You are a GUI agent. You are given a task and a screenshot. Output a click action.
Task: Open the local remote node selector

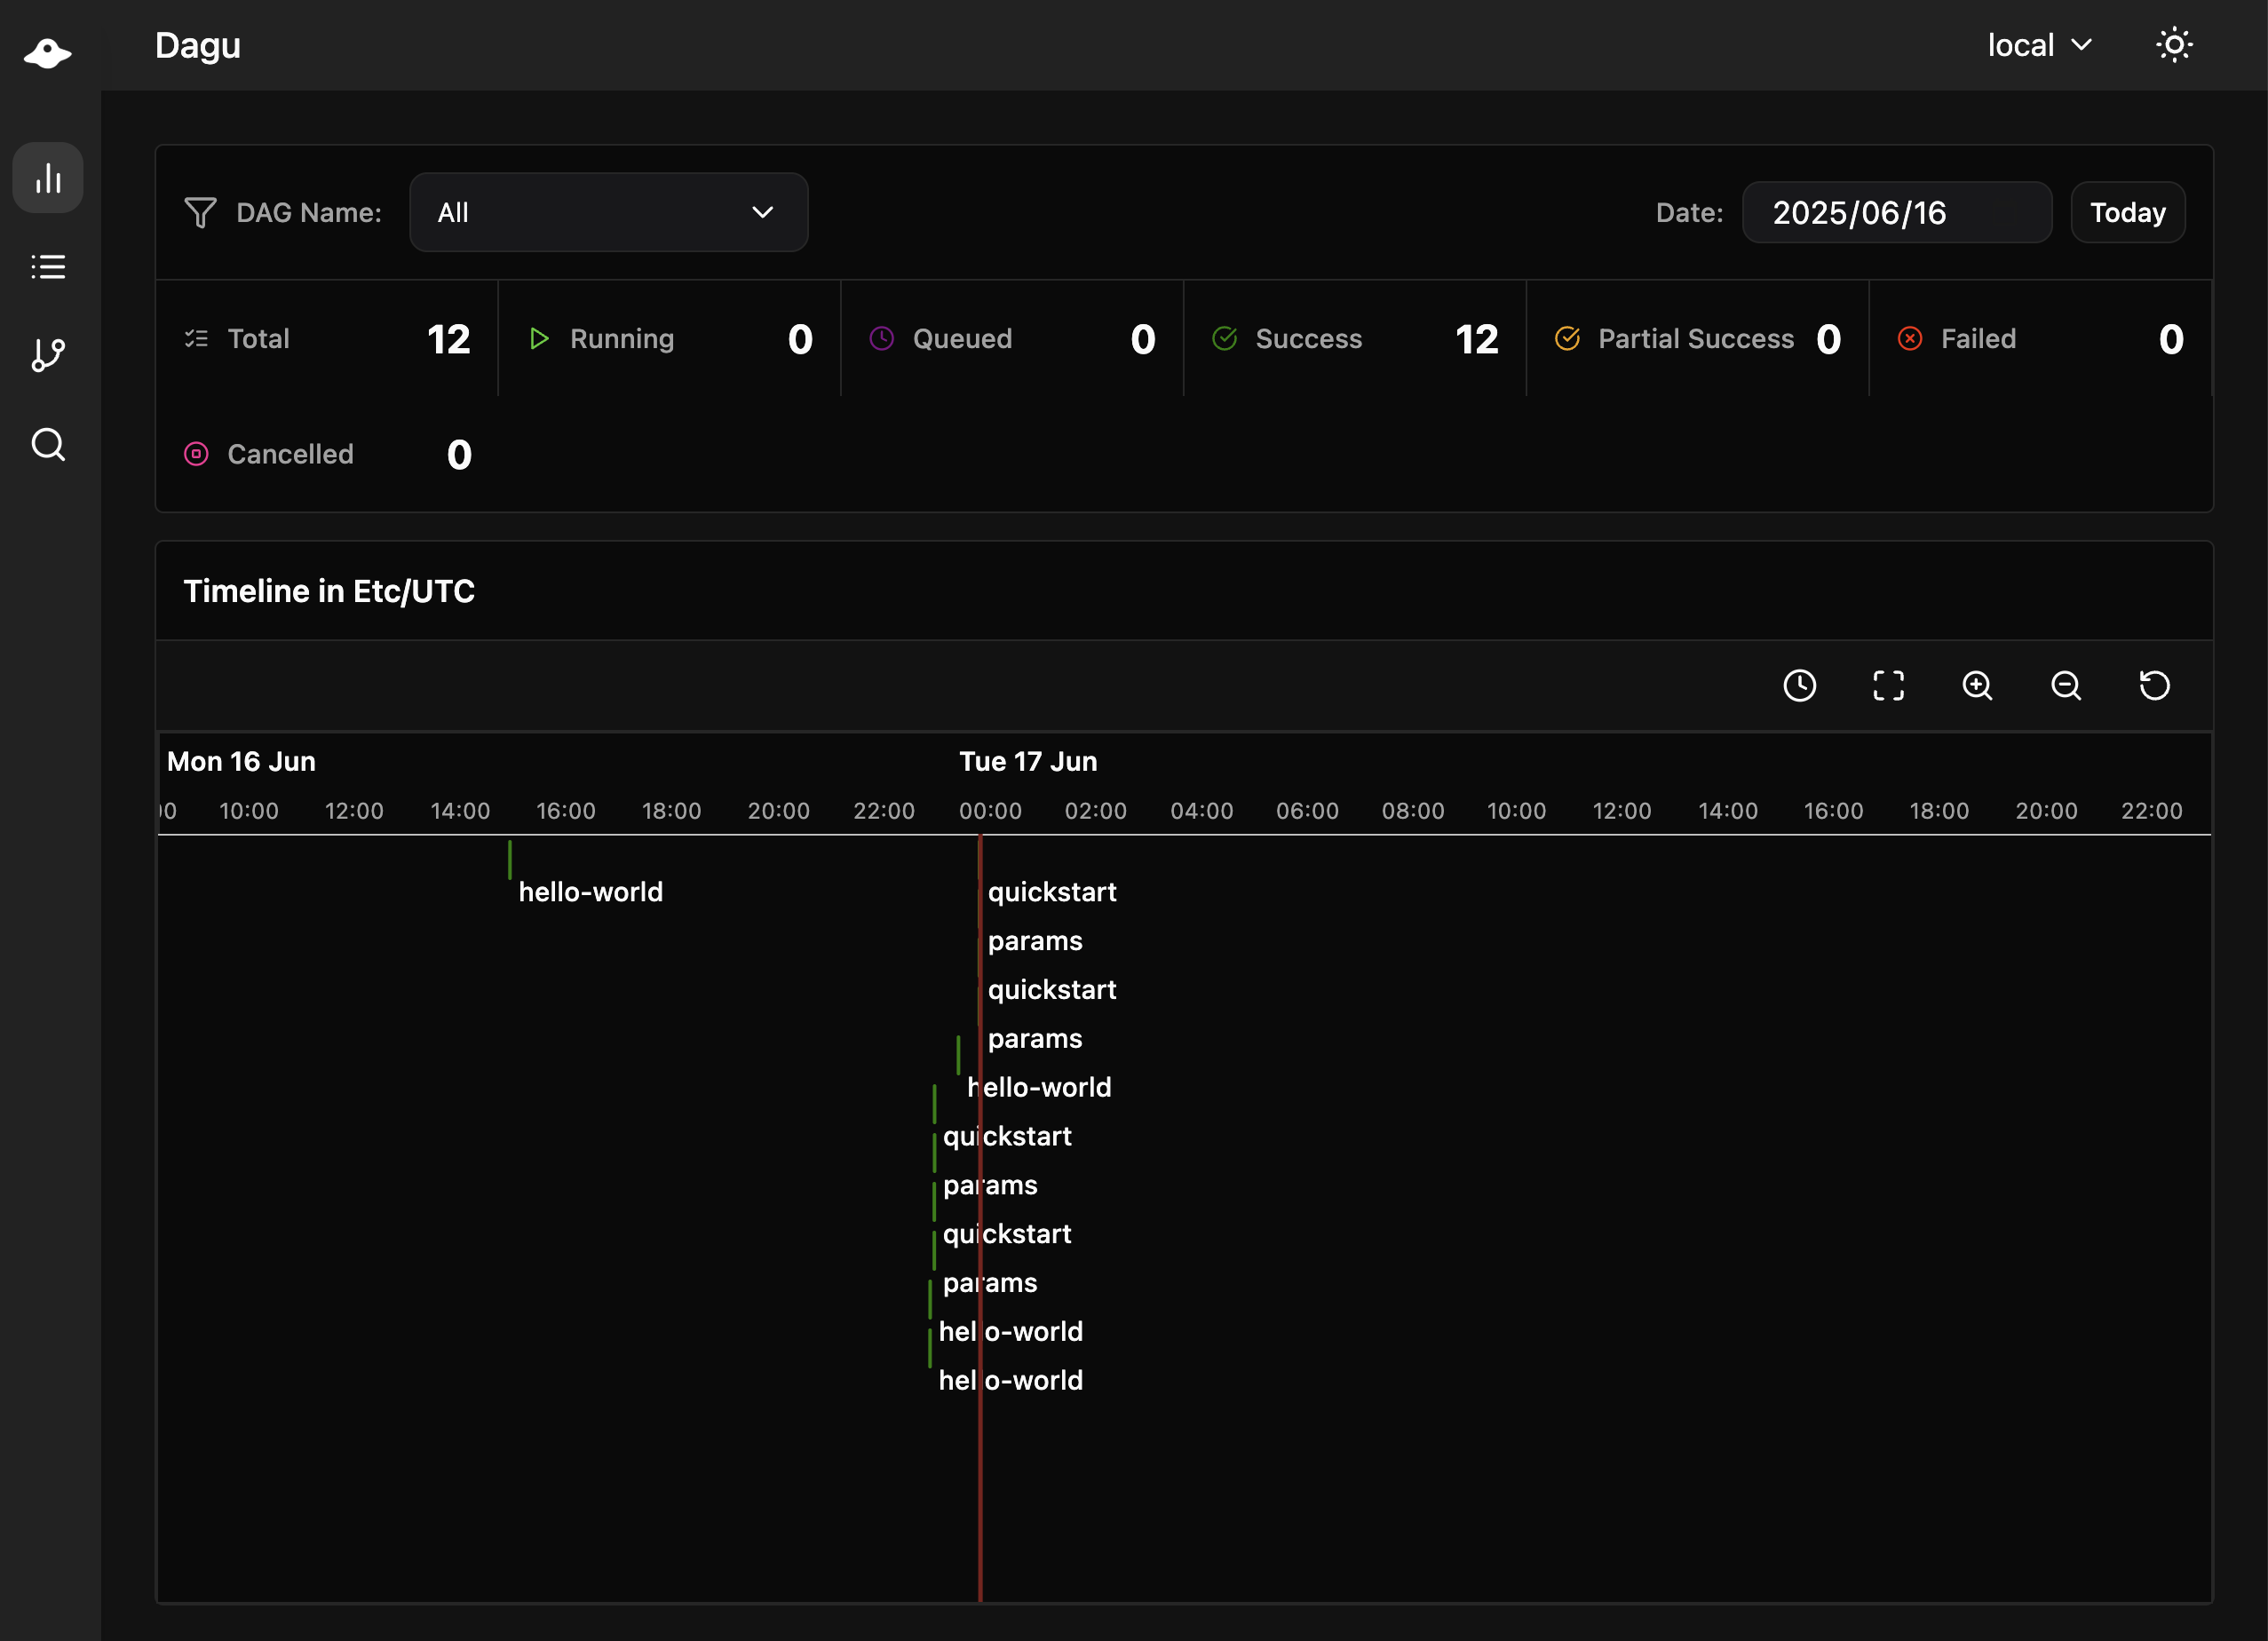(x=2039, y=45)
